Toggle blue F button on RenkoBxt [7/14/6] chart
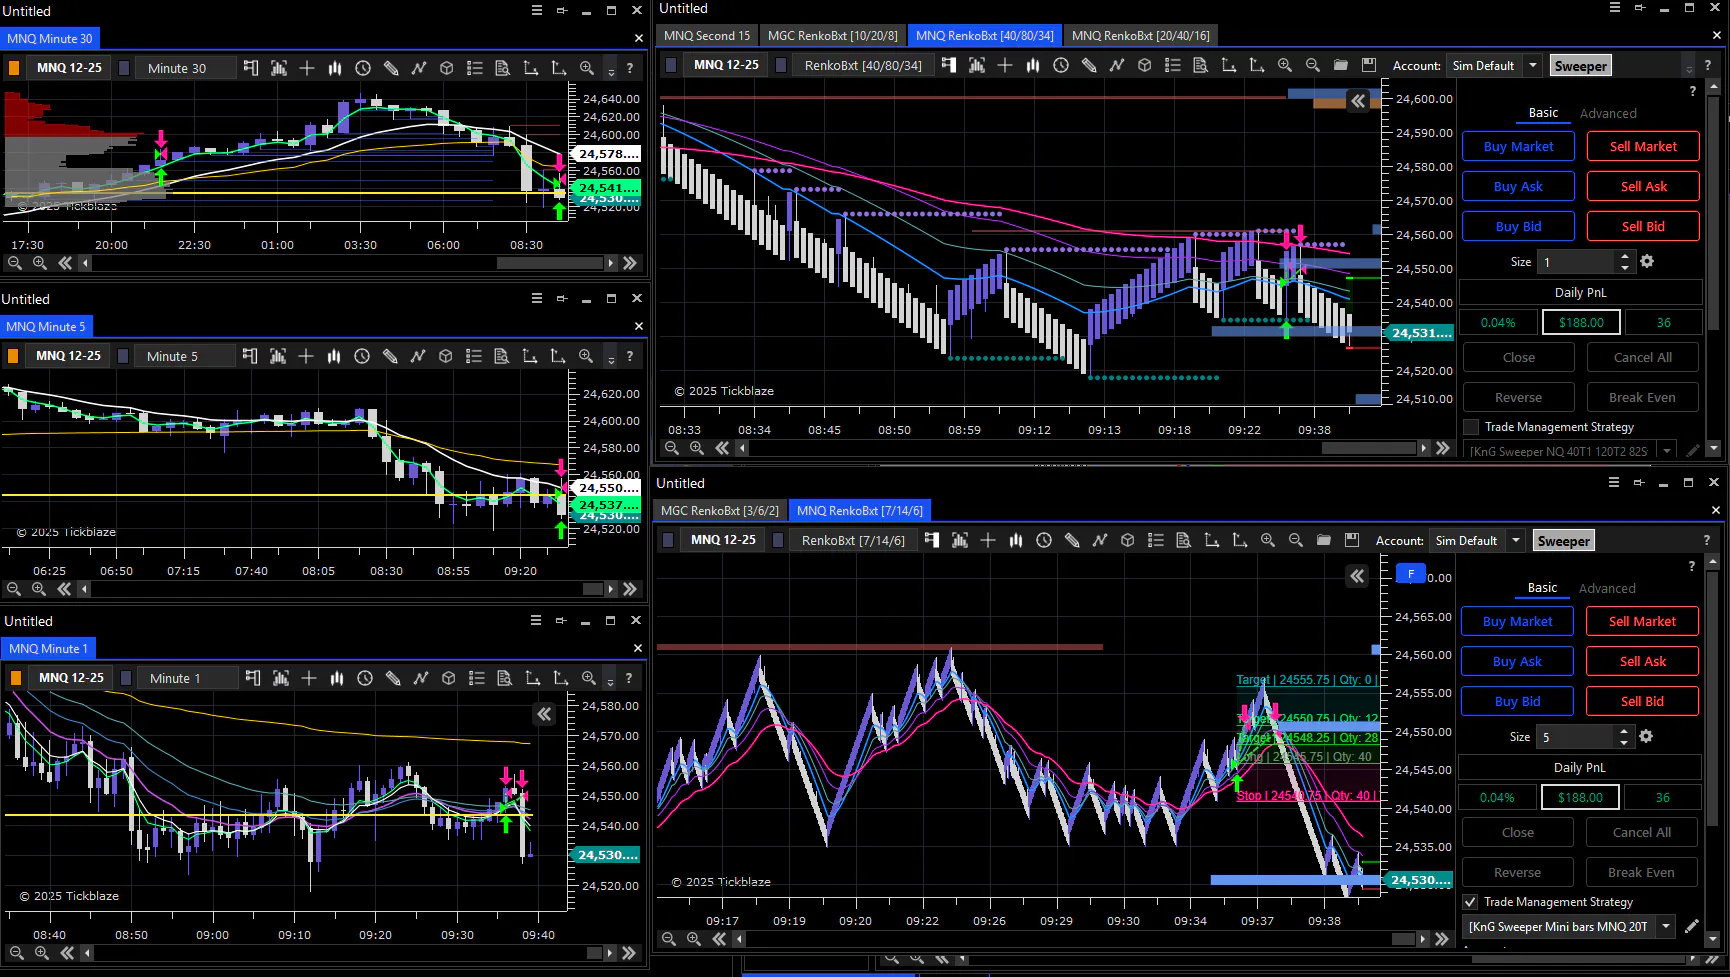This screenshot has height=977, width=1730. 1410,573
